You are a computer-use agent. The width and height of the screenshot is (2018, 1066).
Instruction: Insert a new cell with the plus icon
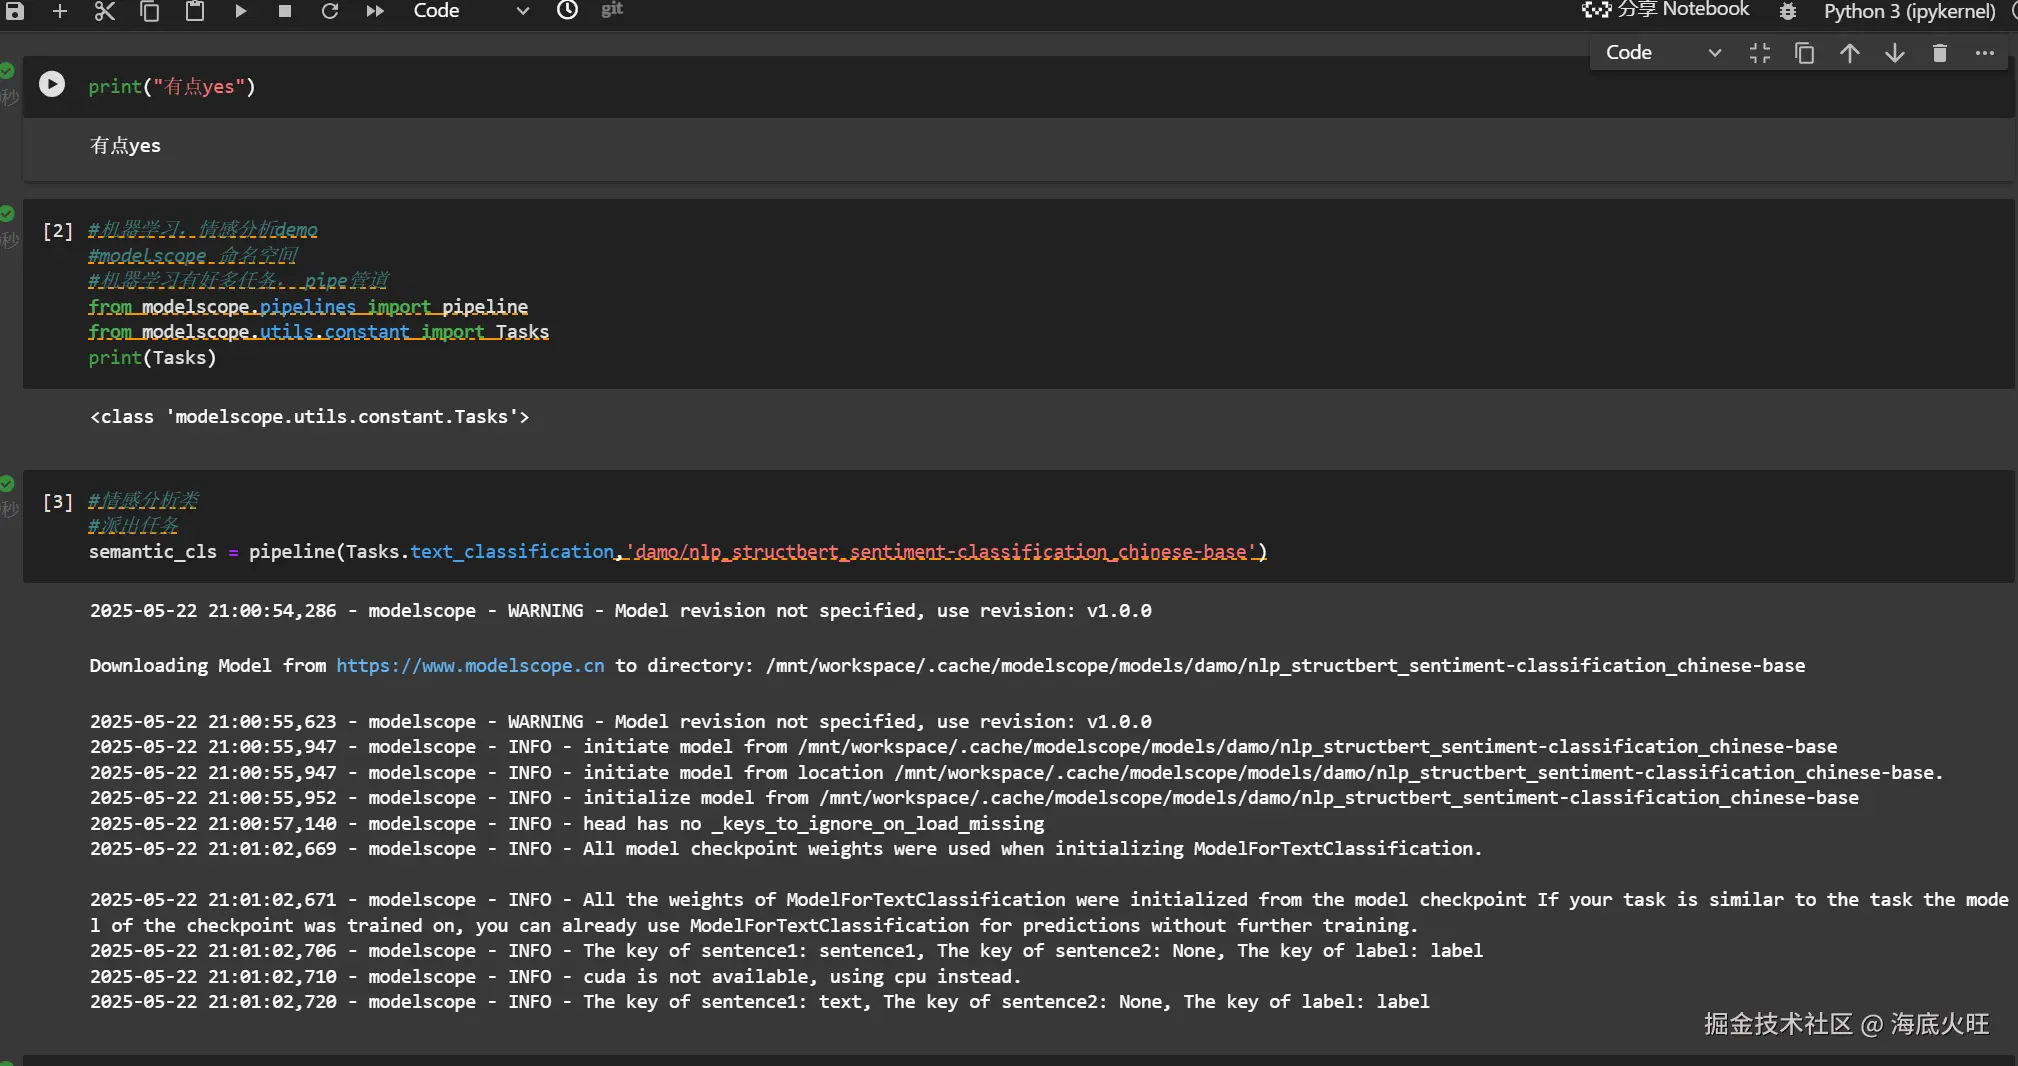point(60,11)
